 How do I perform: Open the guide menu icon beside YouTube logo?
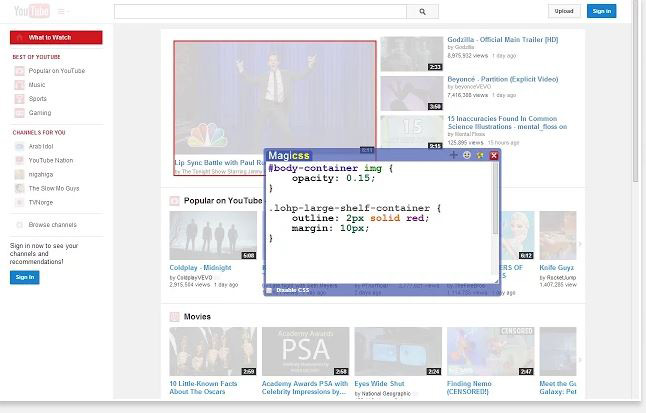(62, 12)
